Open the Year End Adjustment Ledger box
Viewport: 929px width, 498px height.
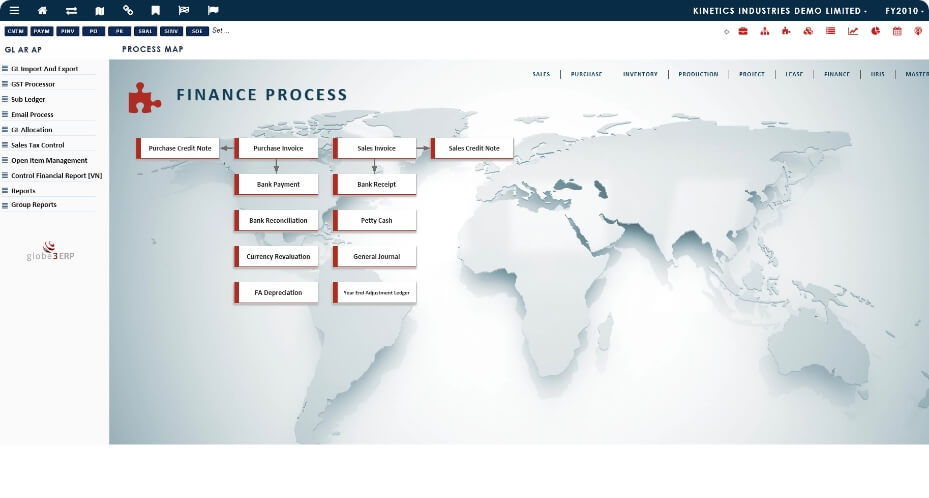pos(375,293)
